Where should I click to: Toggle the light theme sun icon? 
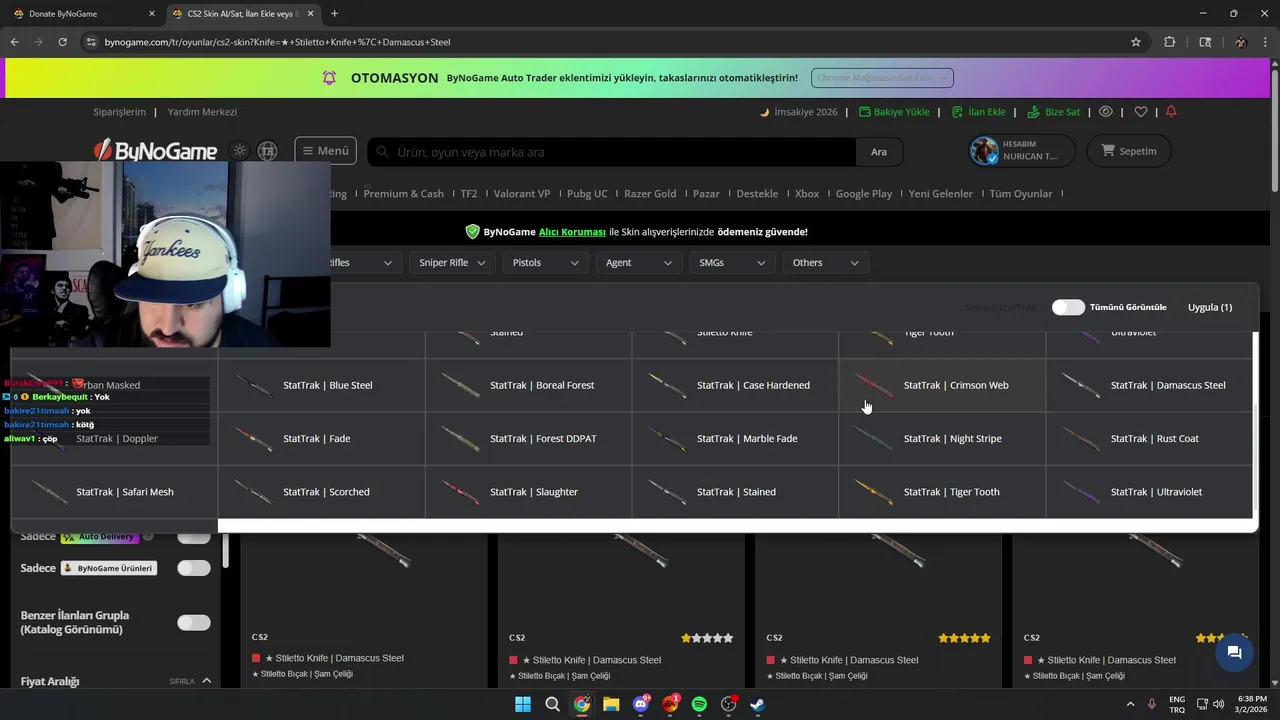click(240, 151)
